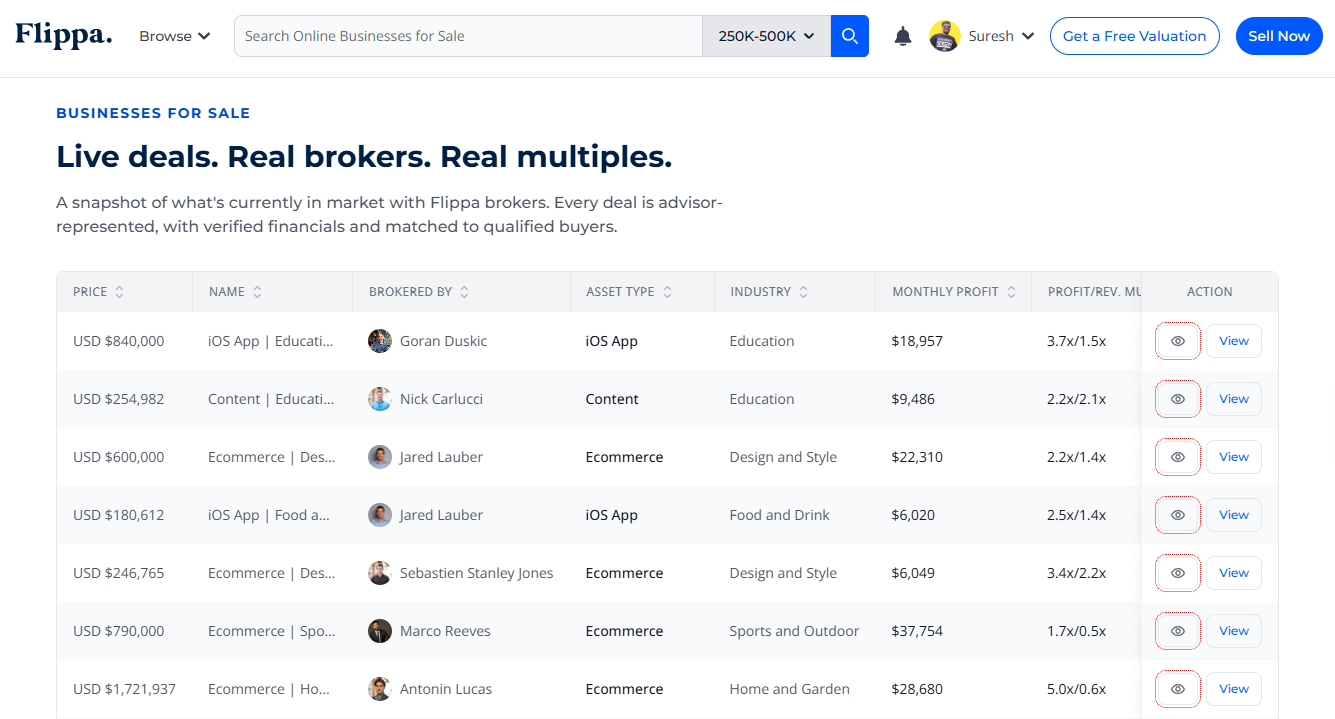Open notifications bell
Viewport: 1335px width, 719px height.
[903, 36]
